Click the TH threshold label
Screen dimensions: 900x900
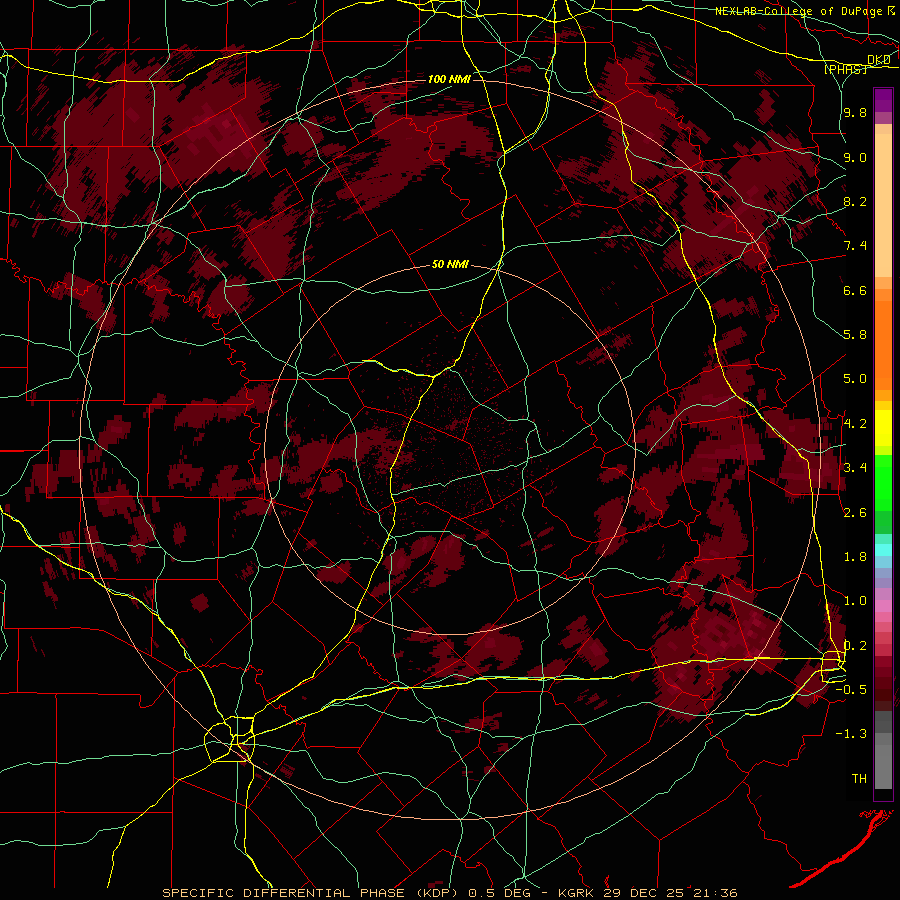click(859, 778)
